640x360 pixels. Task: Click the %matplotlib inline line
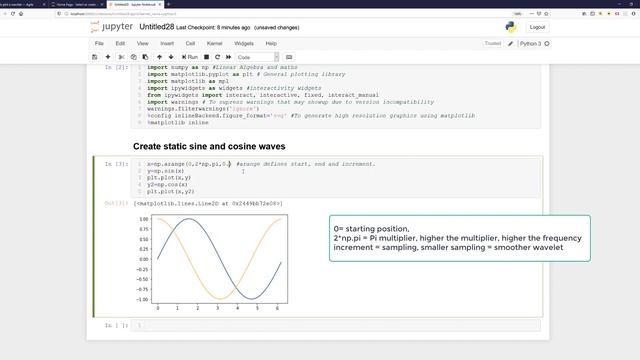coord(178,122)
